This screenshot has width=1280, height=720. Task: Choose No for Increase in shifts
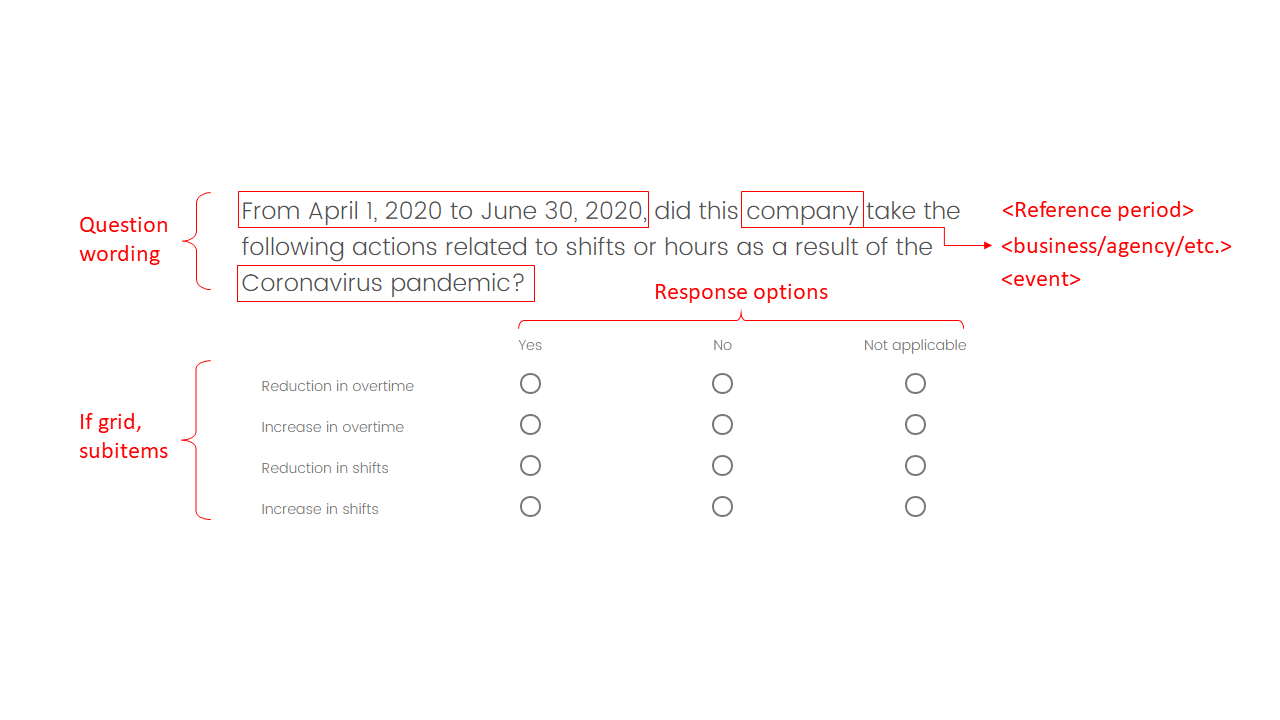[x=722, y=507]
